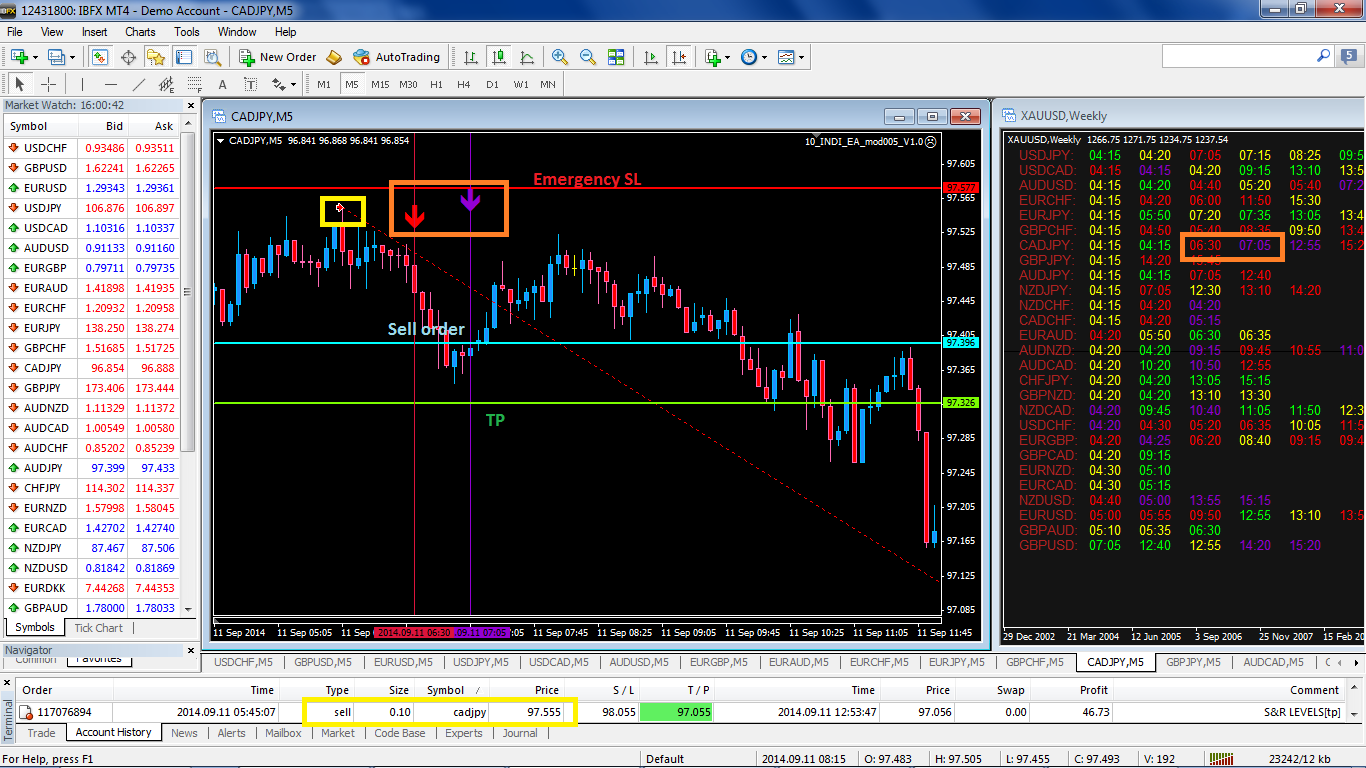Open the Strategy Tester panel icon

point(212,58)
